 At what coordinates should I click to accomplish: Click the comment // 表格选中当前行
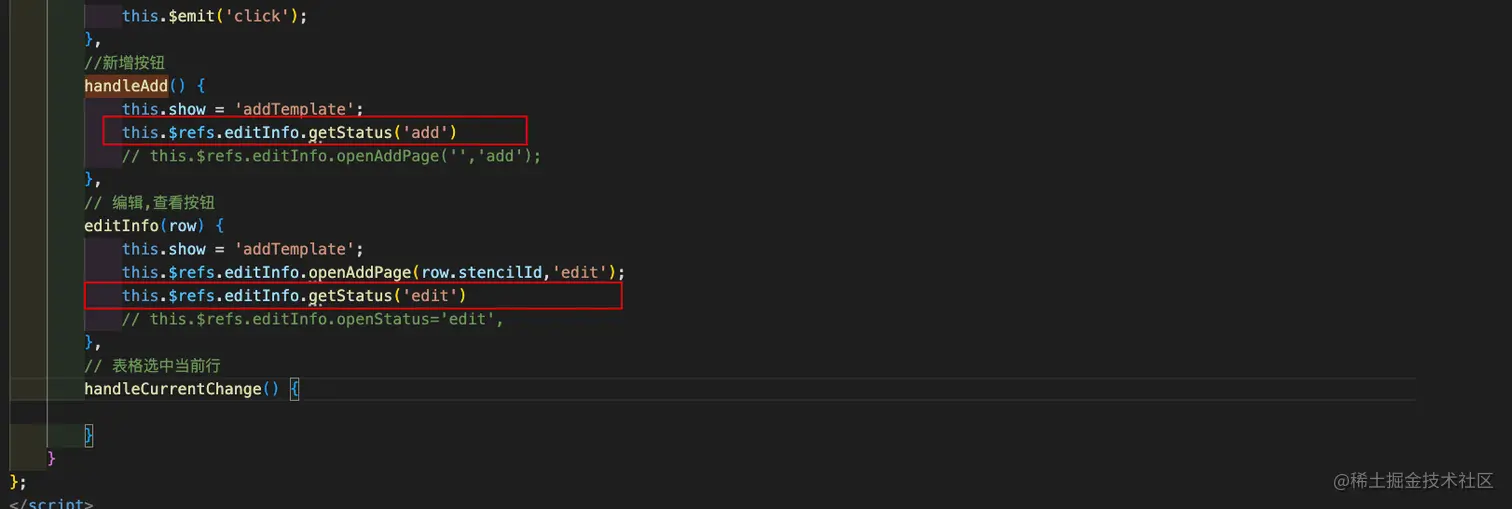coord(152,366)
